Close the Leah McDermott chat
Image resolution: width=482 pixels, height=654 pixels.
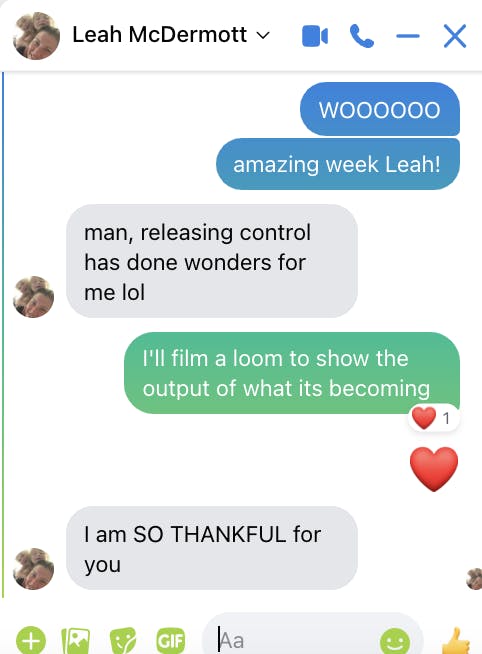(x=455, y=36)
